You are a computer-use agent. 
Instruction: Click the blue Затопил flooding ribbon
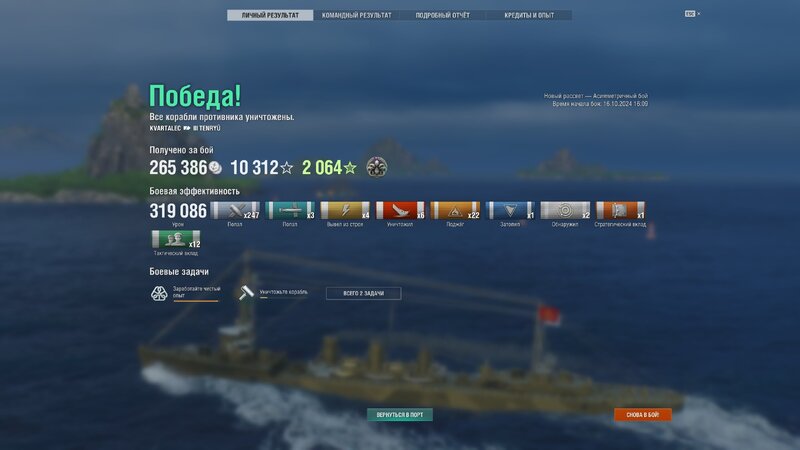click(510, 210)
